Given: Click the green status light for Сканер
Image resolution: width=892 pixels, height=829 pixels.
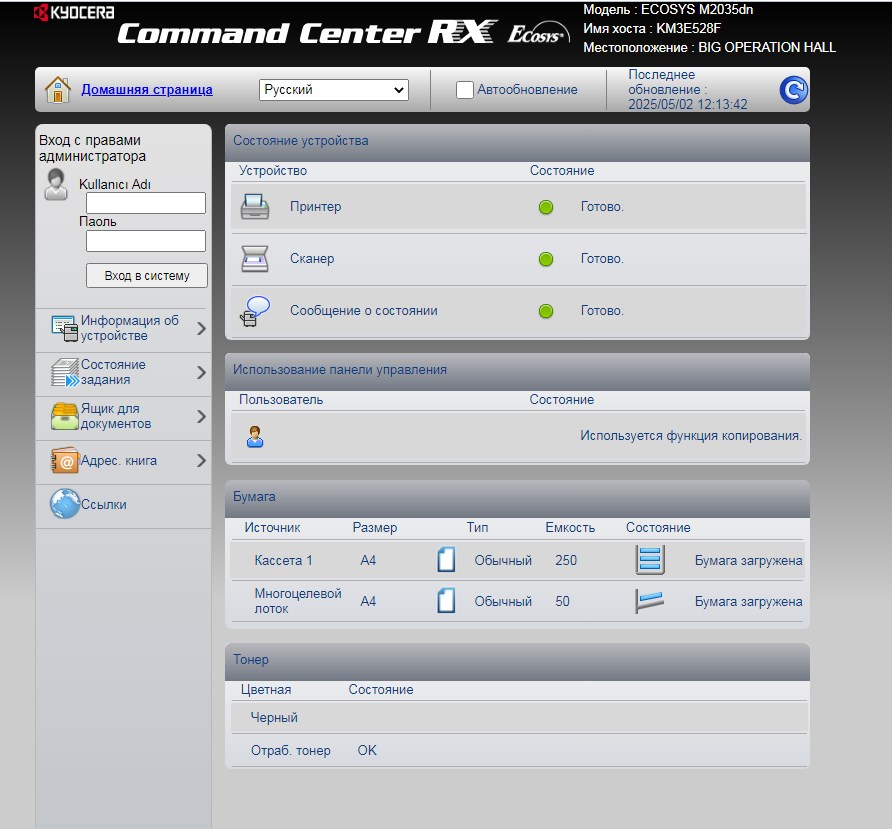Looking at the screenshot, I should [x=546, y=259].
